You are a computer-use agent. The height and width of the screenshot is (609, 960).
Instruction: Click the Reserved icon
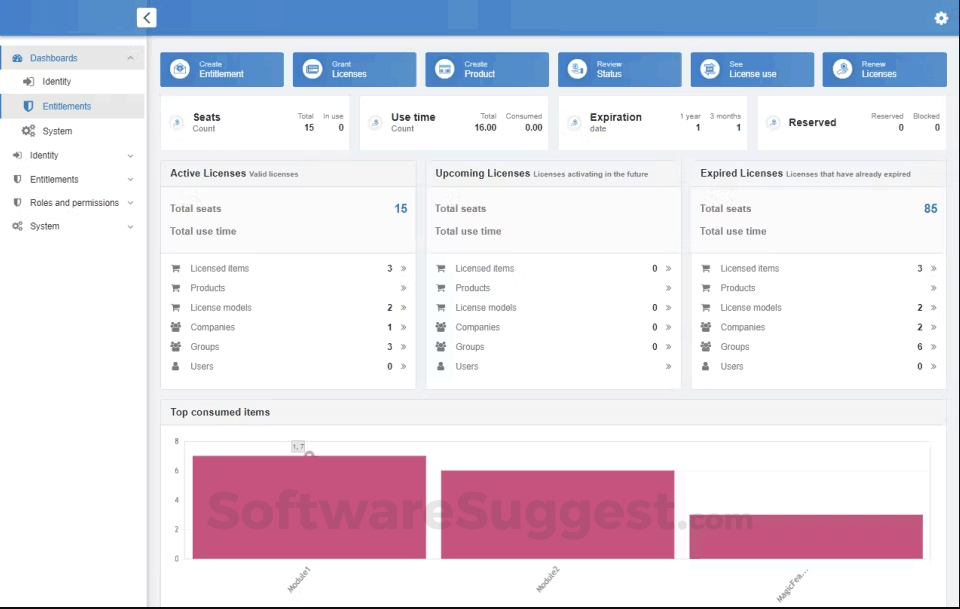tap(773, 122)
